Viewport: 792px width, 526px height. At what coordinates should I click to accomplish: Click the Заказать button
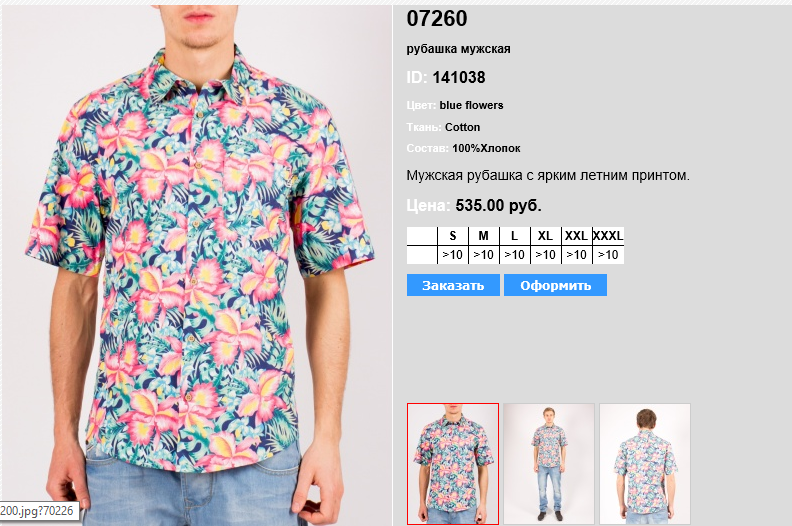(x=453, y=285)
